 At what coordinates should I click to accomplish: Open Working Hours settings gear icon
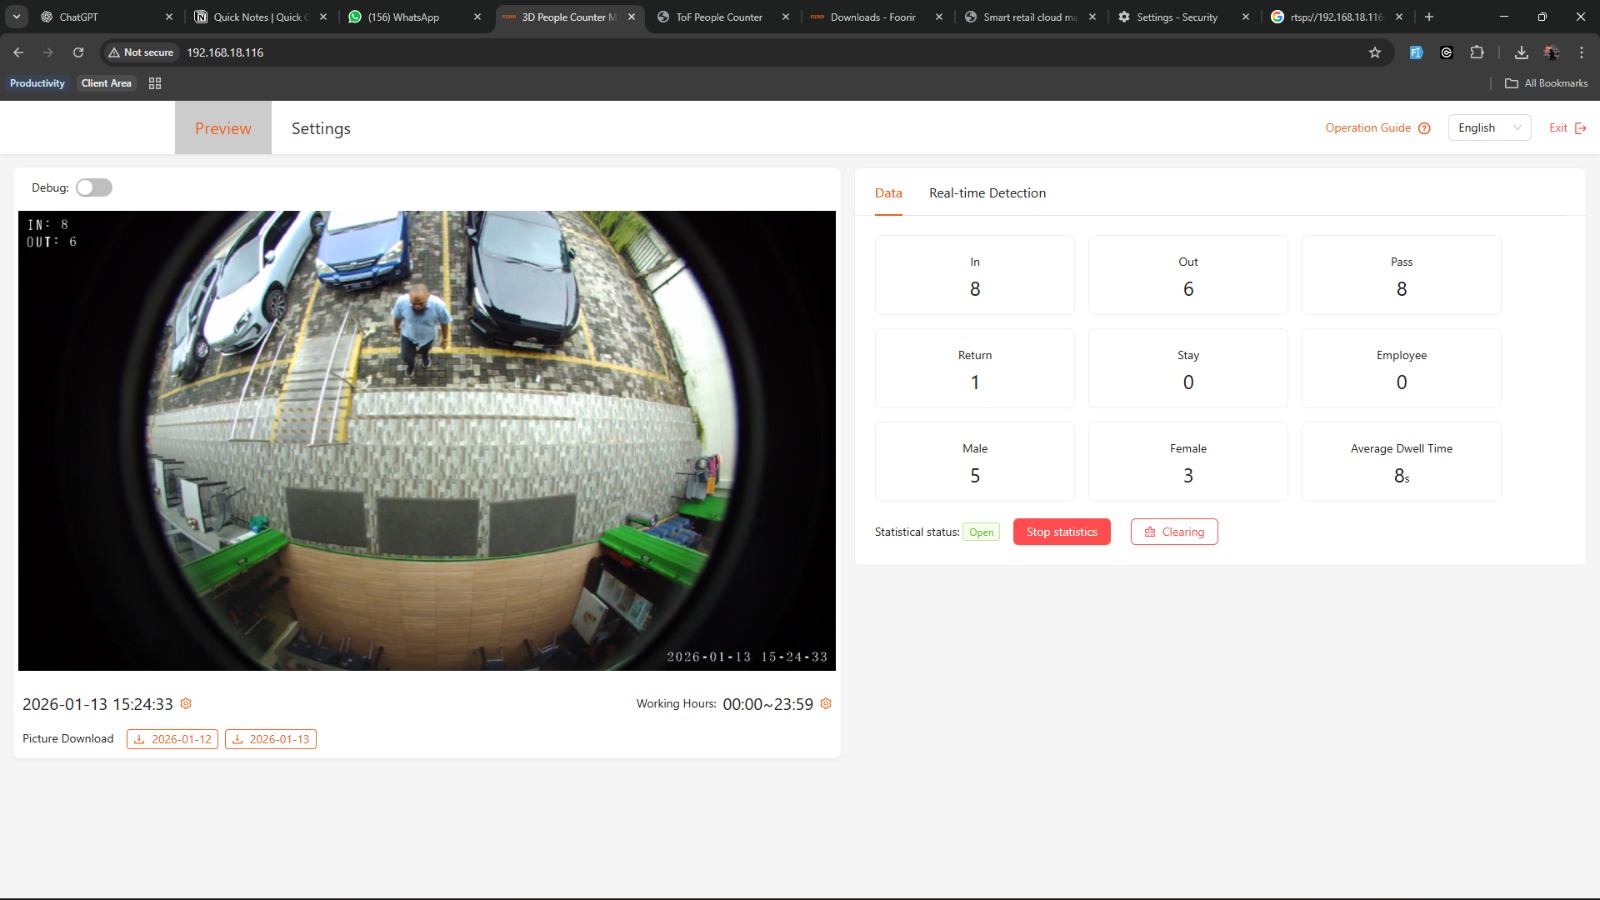(x=826, y=704)
